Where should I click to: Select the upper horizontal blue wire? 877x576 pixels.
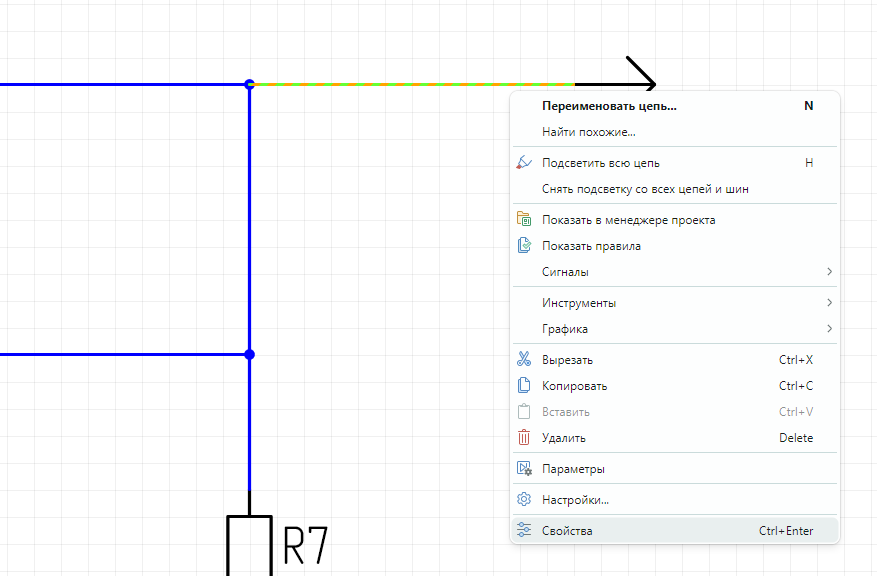click(x=123, y=84)
